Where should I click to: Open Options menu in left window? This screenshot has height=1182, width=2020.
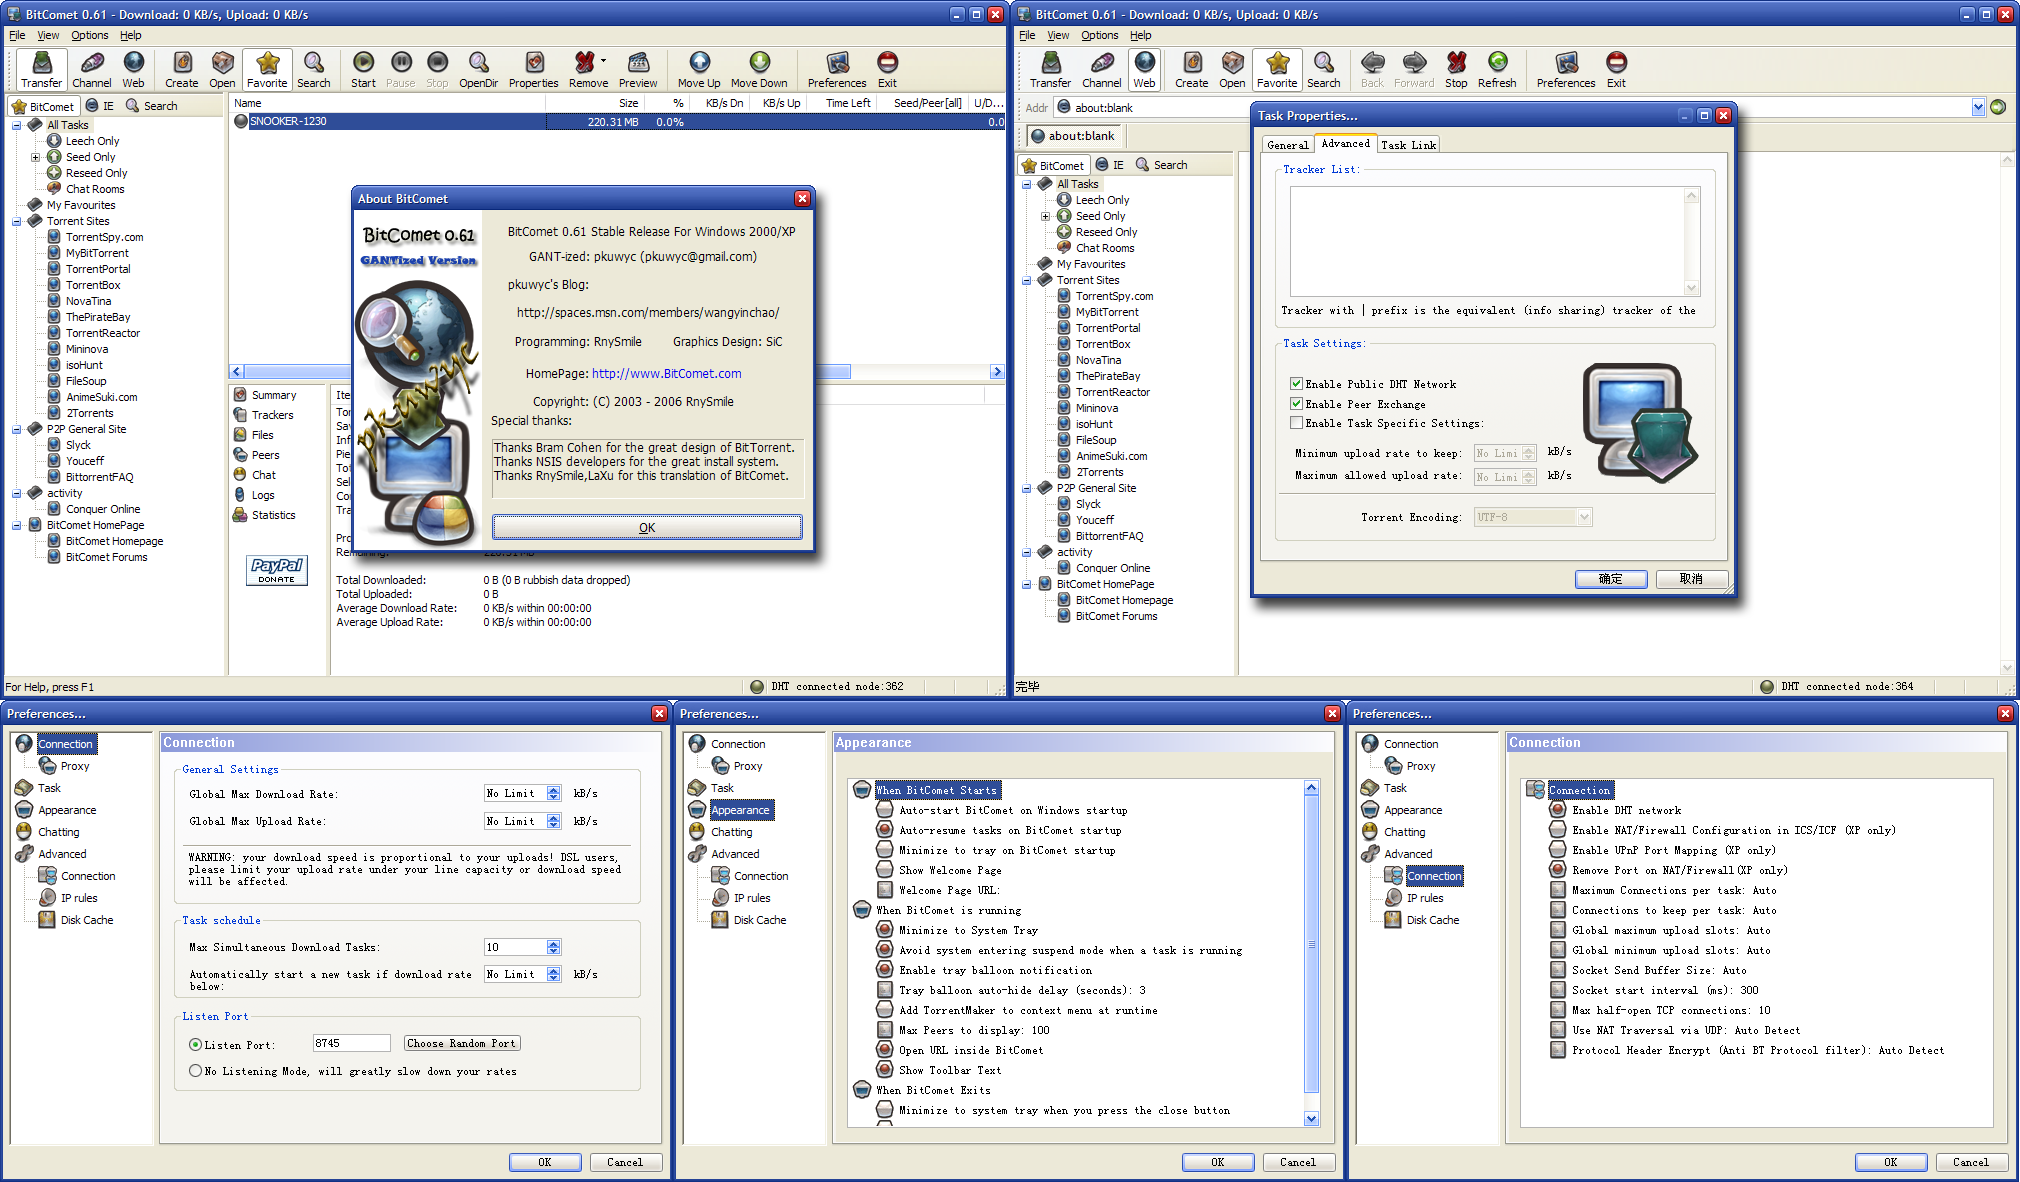89,35
